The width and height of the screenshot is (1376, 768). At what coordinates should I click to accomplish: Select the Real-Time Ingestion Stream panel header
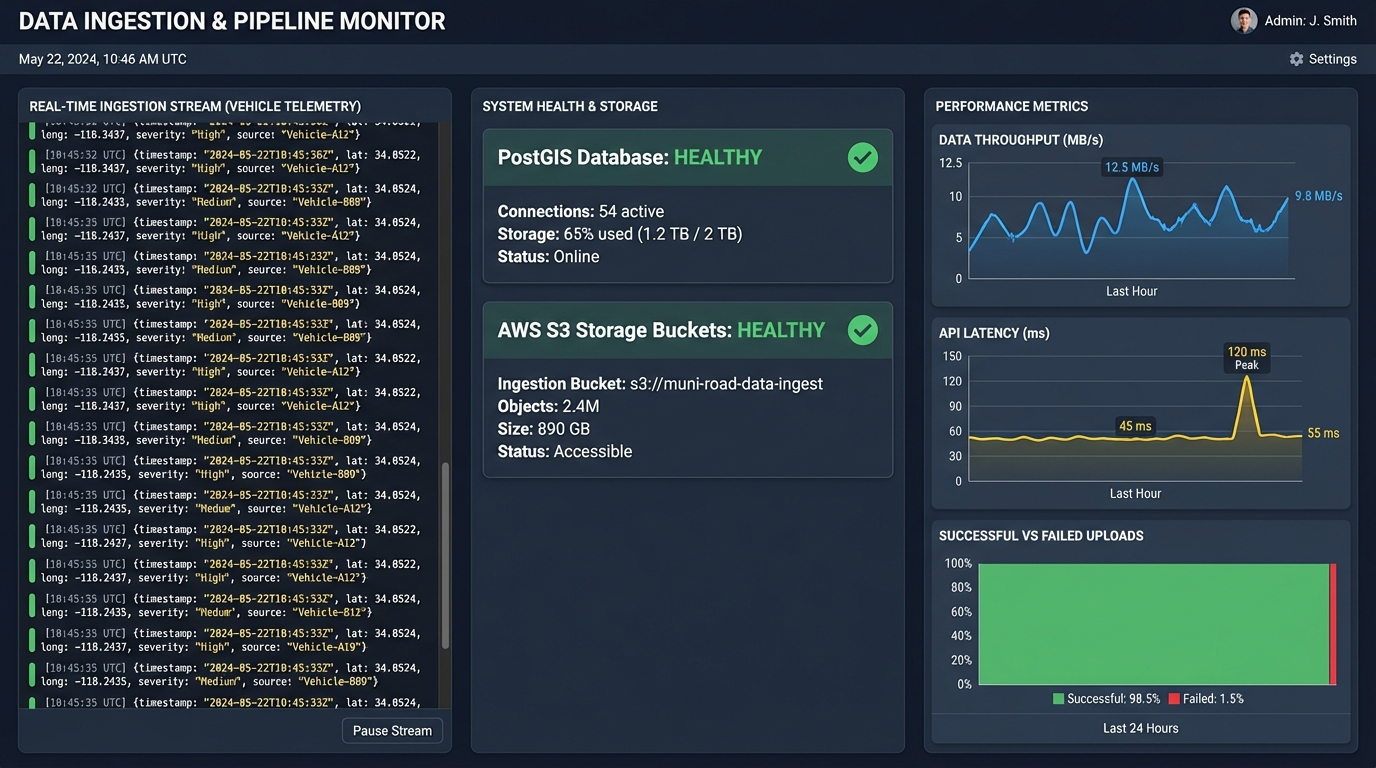click(195, 106)
